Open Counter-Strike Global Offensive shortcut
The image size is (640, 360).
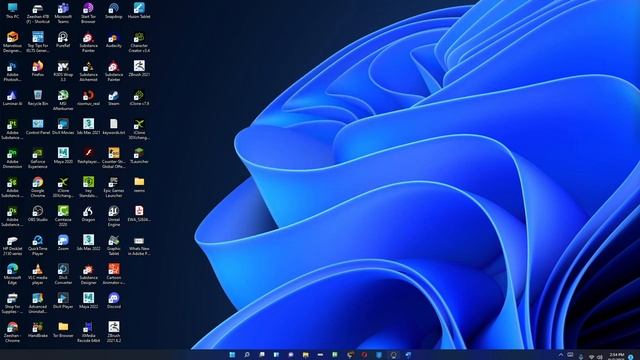coord(113,158)
